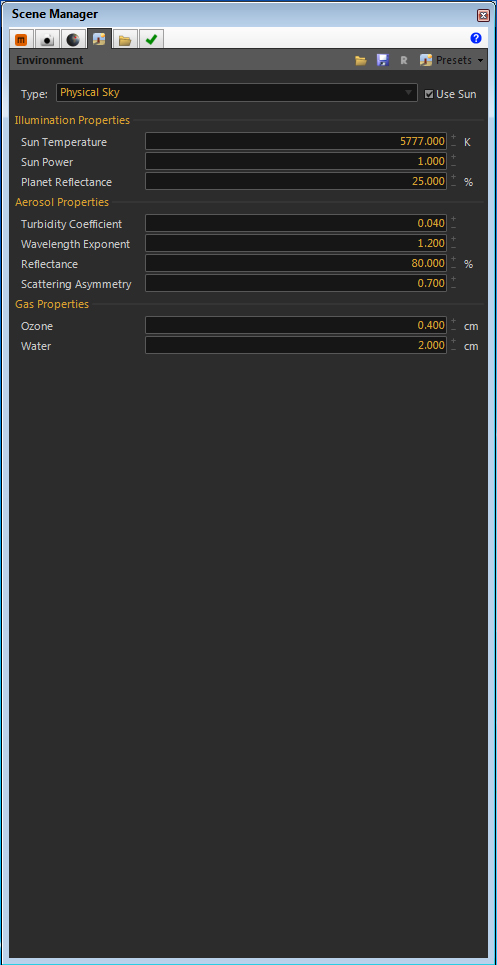Image resolution: width=497 pixels, height=965 pixels.
Task: Close the Scene Manager window
Action: click(x=483, y=15)
